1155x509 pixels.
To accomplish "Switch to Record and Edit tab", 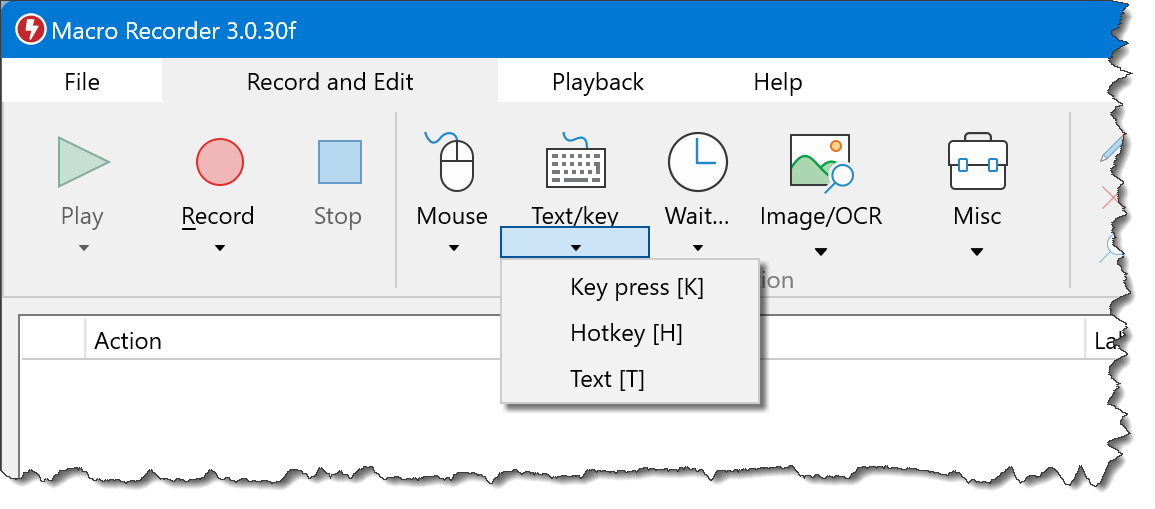I will tap(330, 82).
